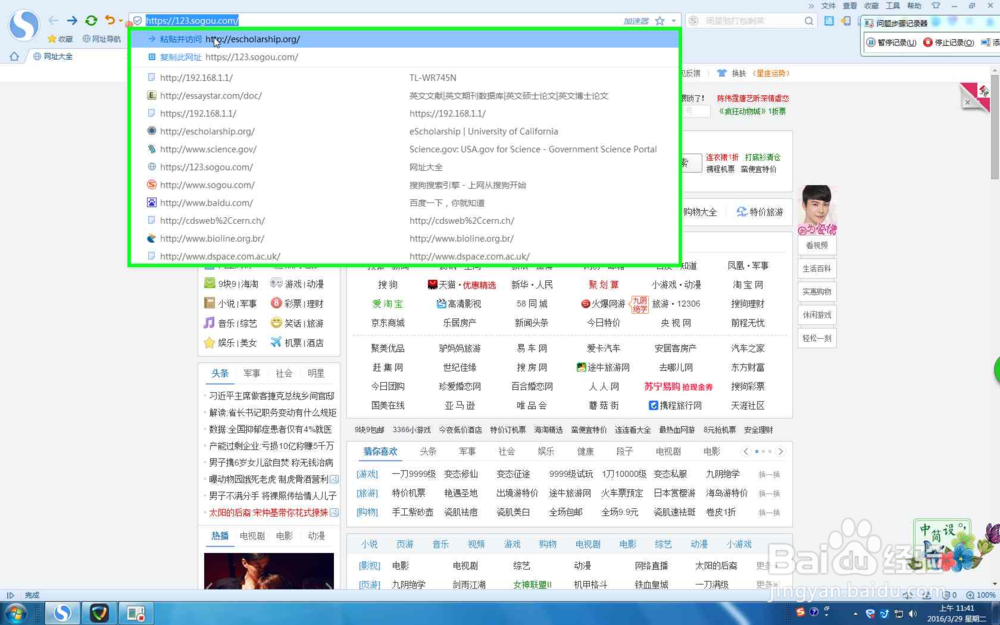Click the Sogou browser logo

(x=24, y=24)
